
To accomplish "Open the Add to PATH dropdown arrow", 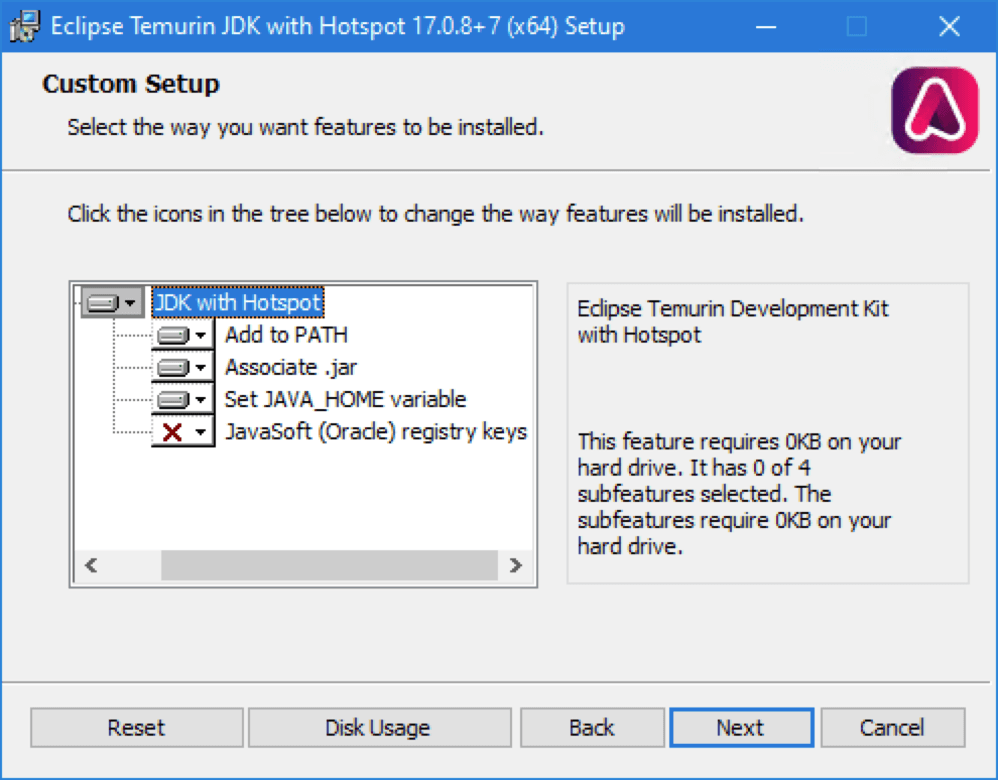I will (x=200, y=335).
